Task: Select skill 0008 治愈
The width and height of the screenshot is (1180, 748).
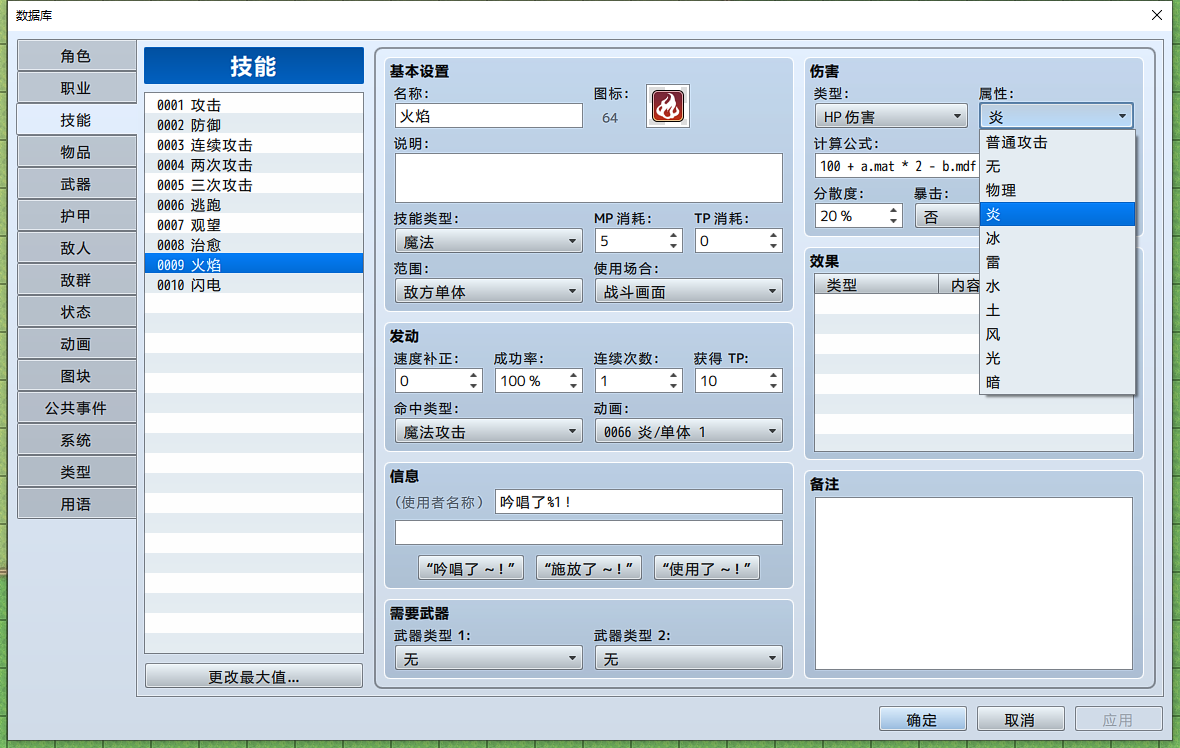Action: 254,245
